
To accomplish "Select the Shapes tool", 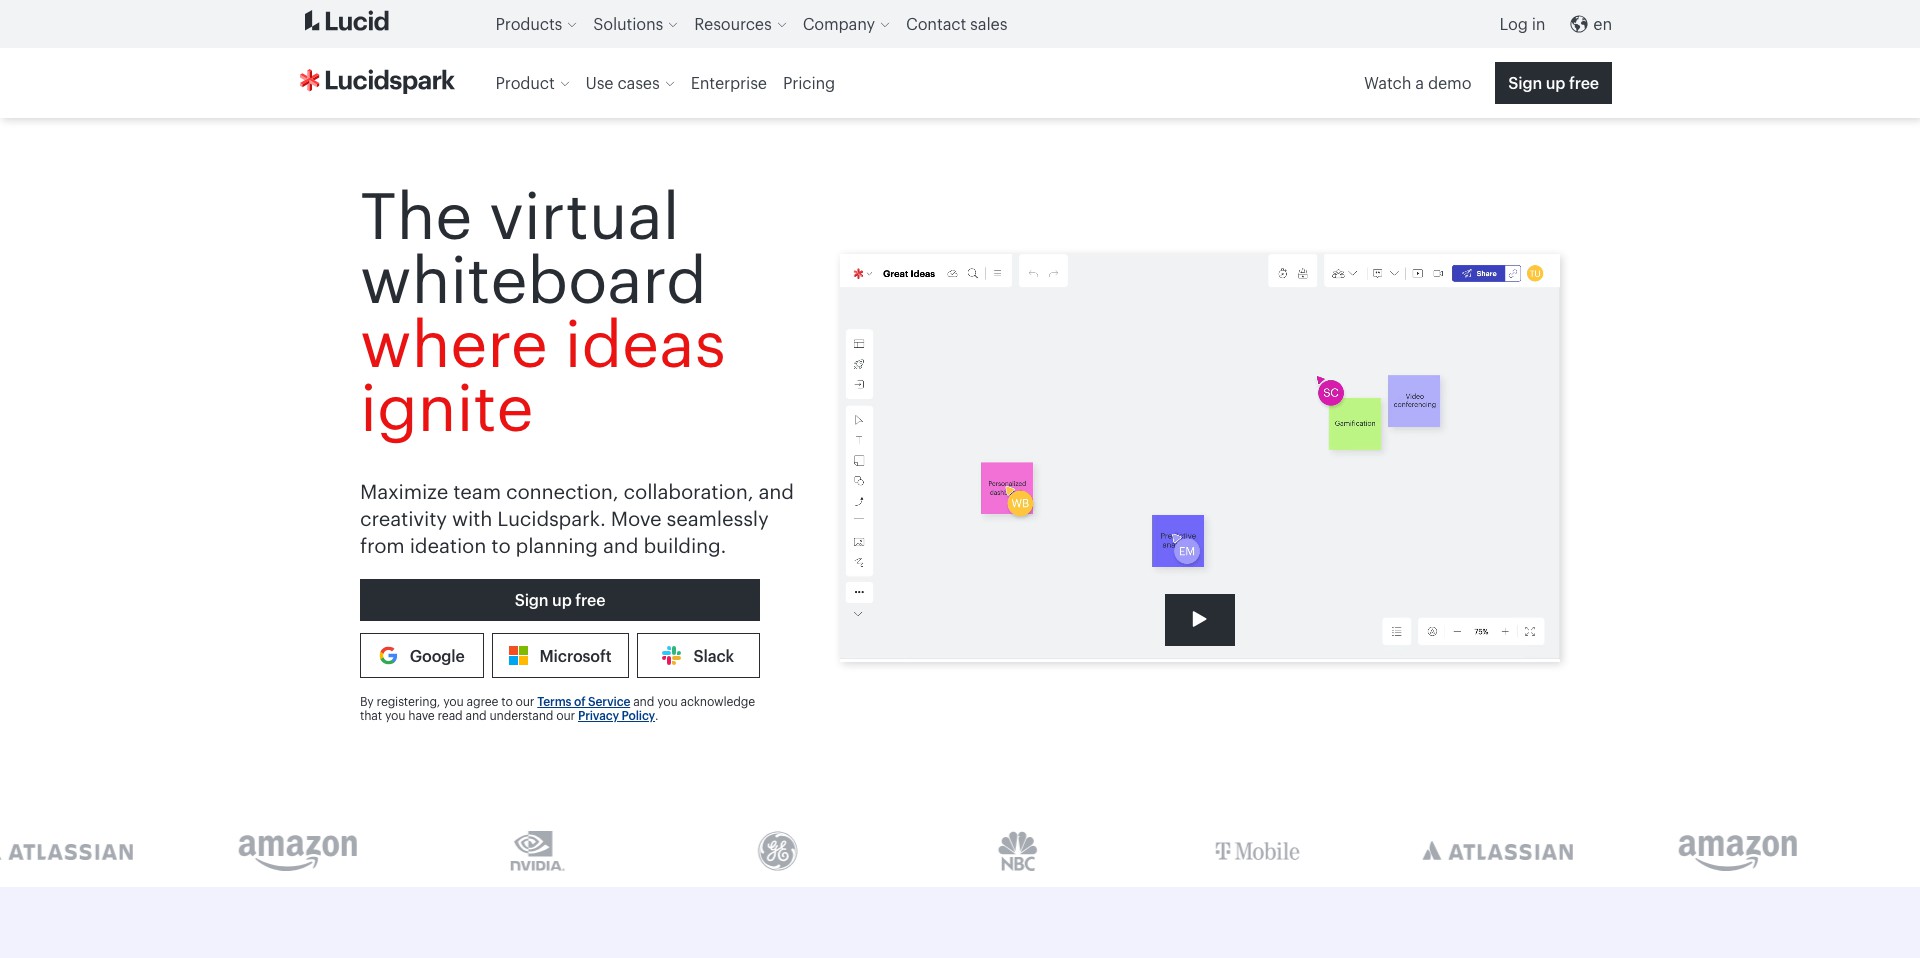I will [859, 481].
